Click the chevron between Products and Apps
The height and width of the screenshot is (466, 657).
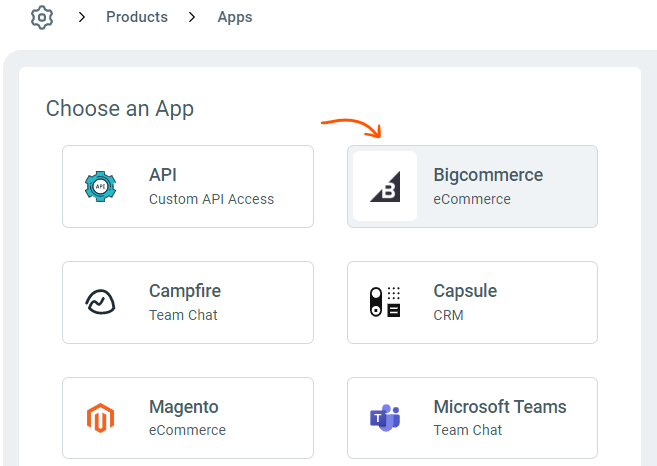[x=192, y=18]
